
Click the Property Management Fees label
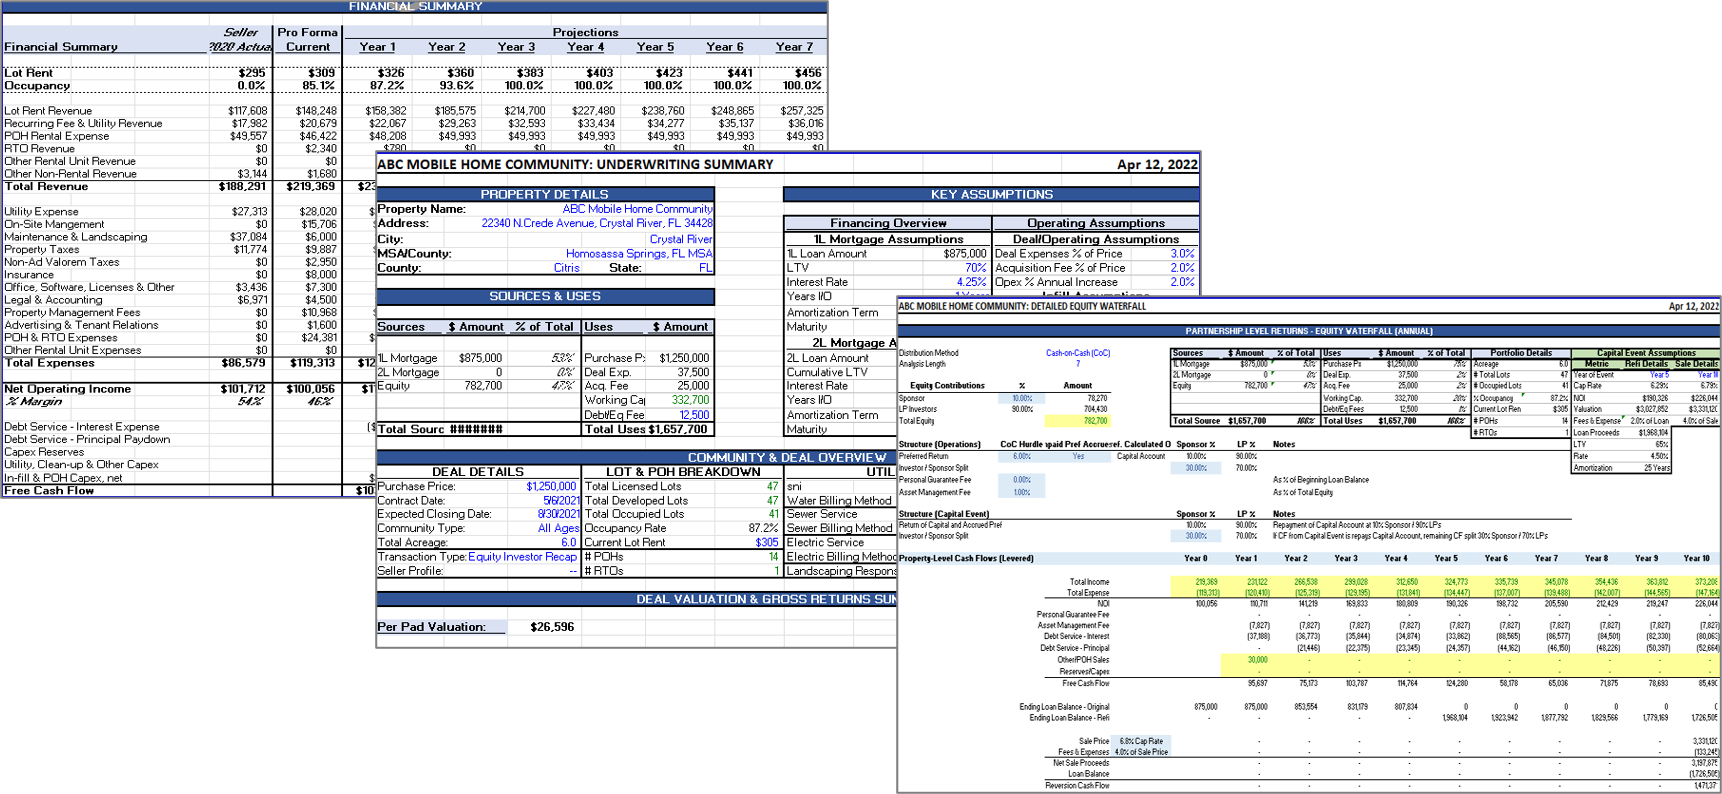tap(72, 313)
